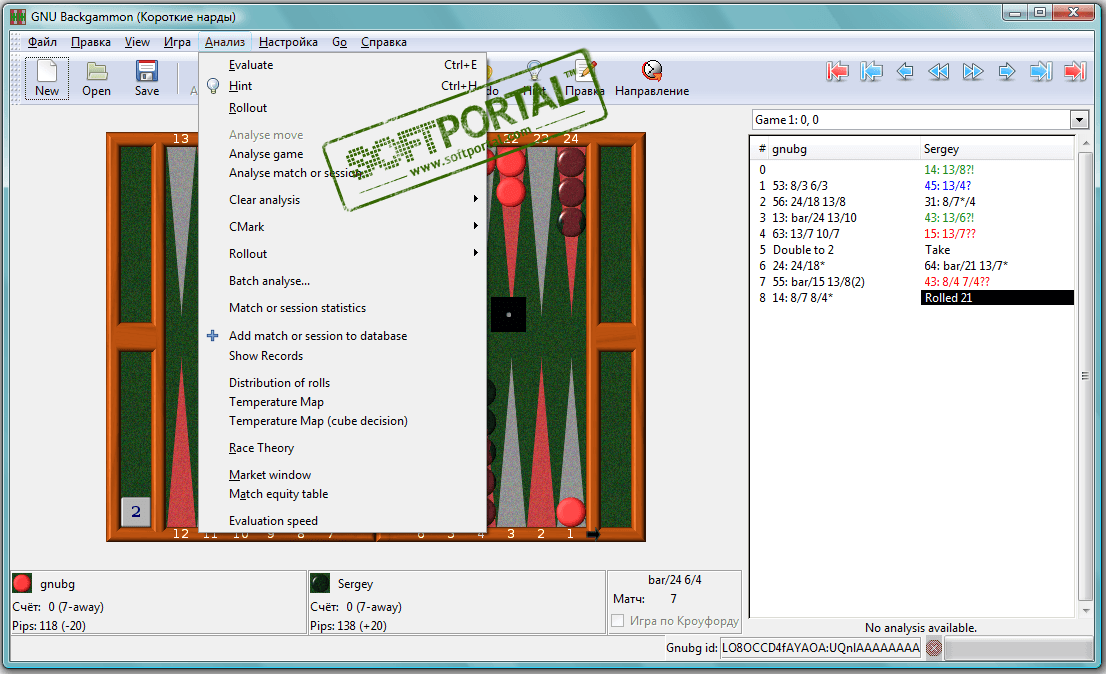Select move 14: 13/8?! by Sergey
This screenshot has height=674, width=1106.
coord(949,169)
